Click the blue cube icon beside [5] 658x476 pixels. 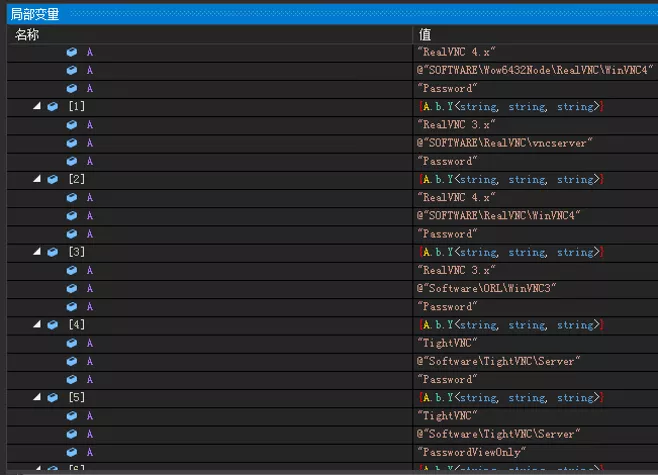tap(53, 397)
